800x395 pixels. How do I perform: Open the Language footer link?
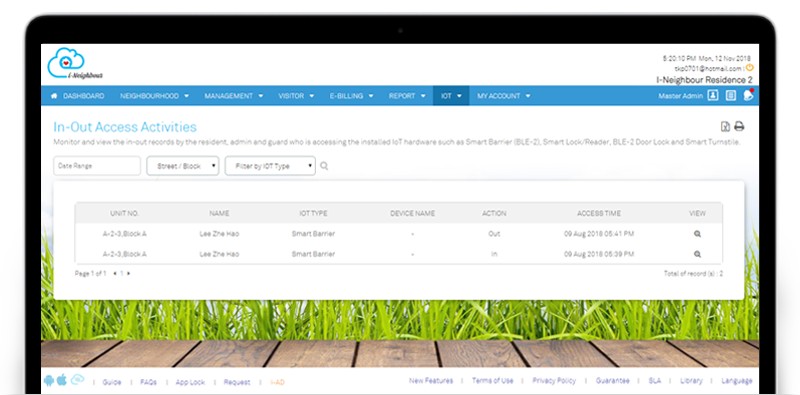737,381
